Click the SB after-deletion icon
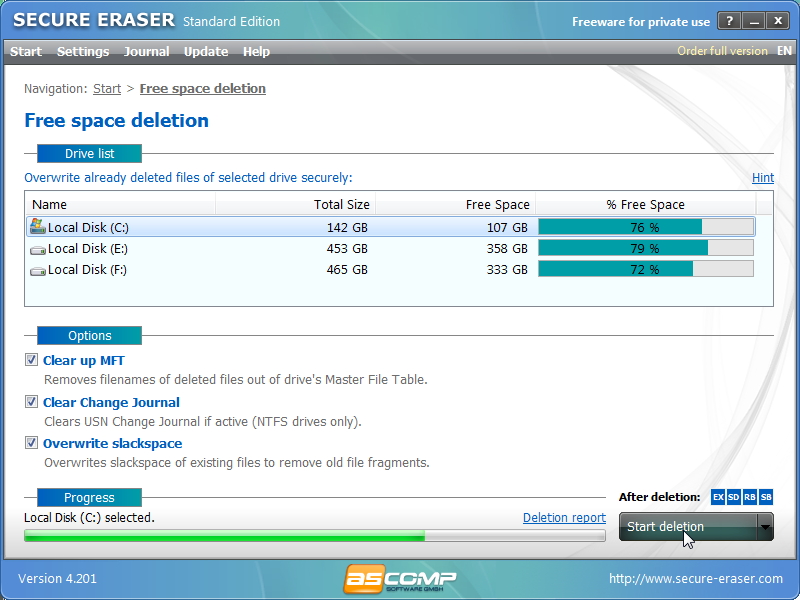The height and width of the screenshot is (600, 800). (x=766, y=497)
